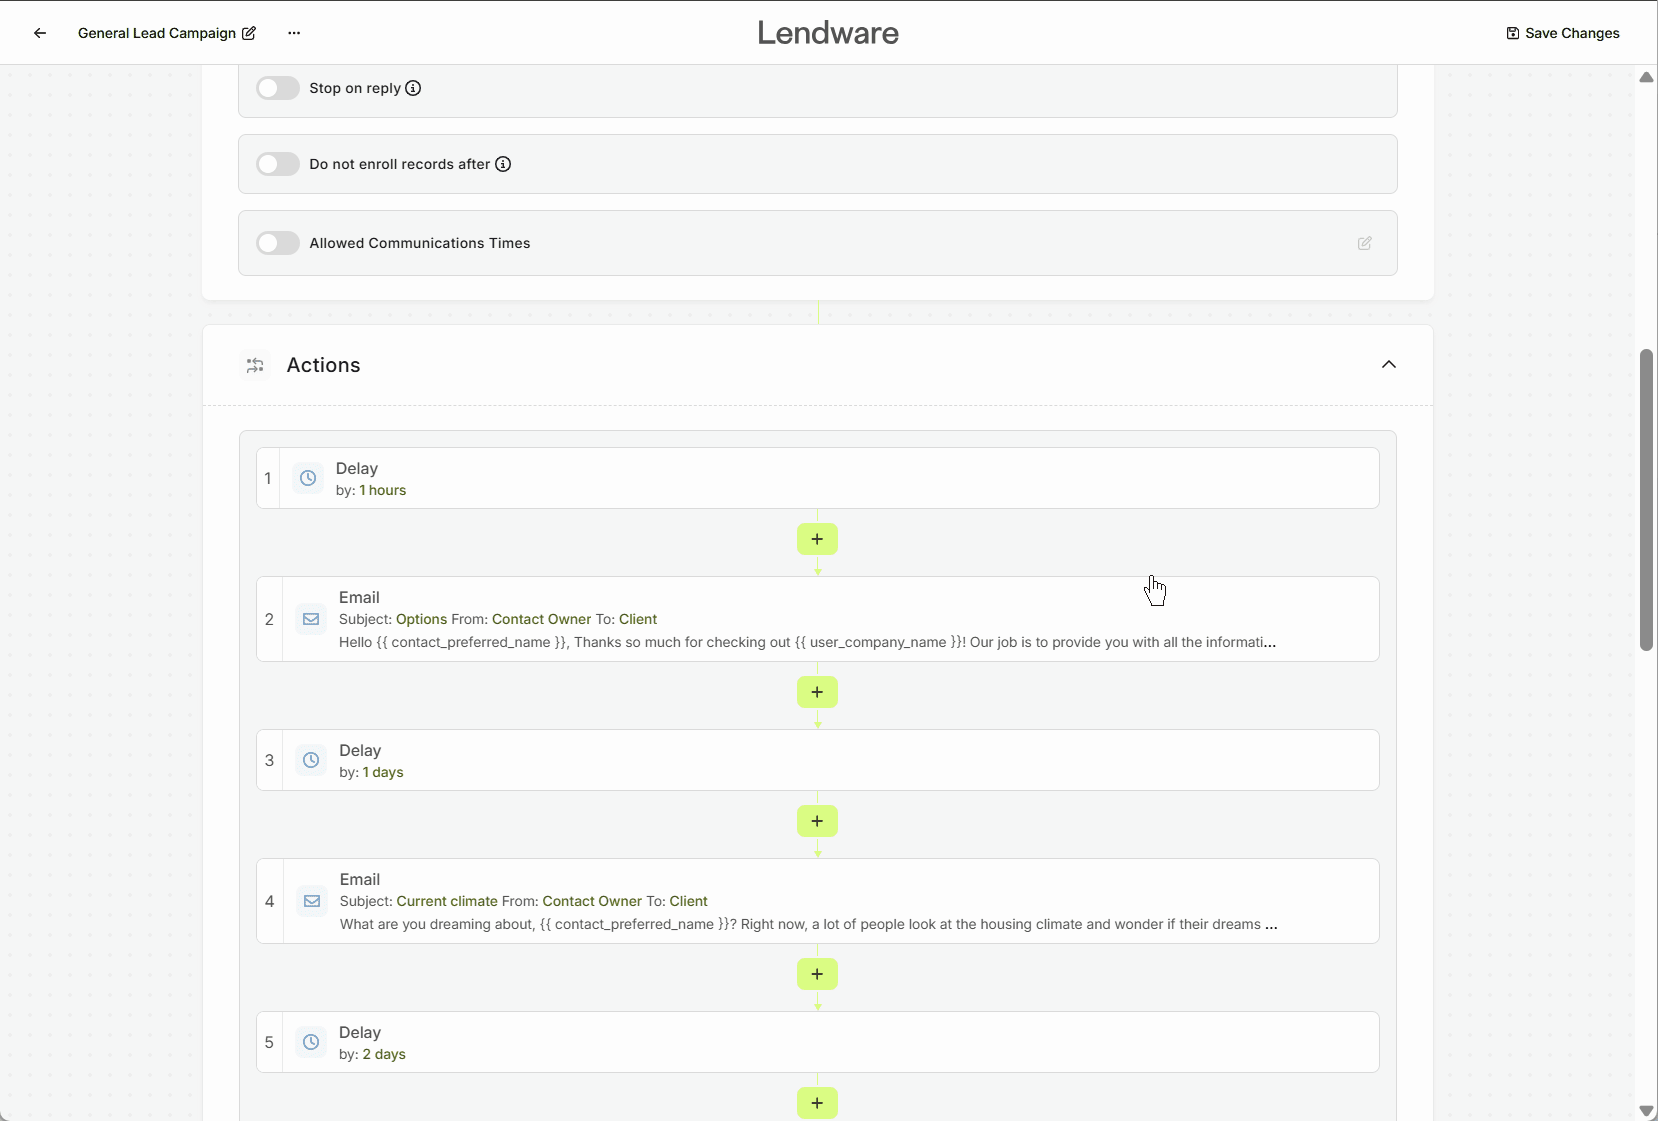1658x1121 pixels.
Task: Click the scroll down arrow
Action: click(1646, 1111)
